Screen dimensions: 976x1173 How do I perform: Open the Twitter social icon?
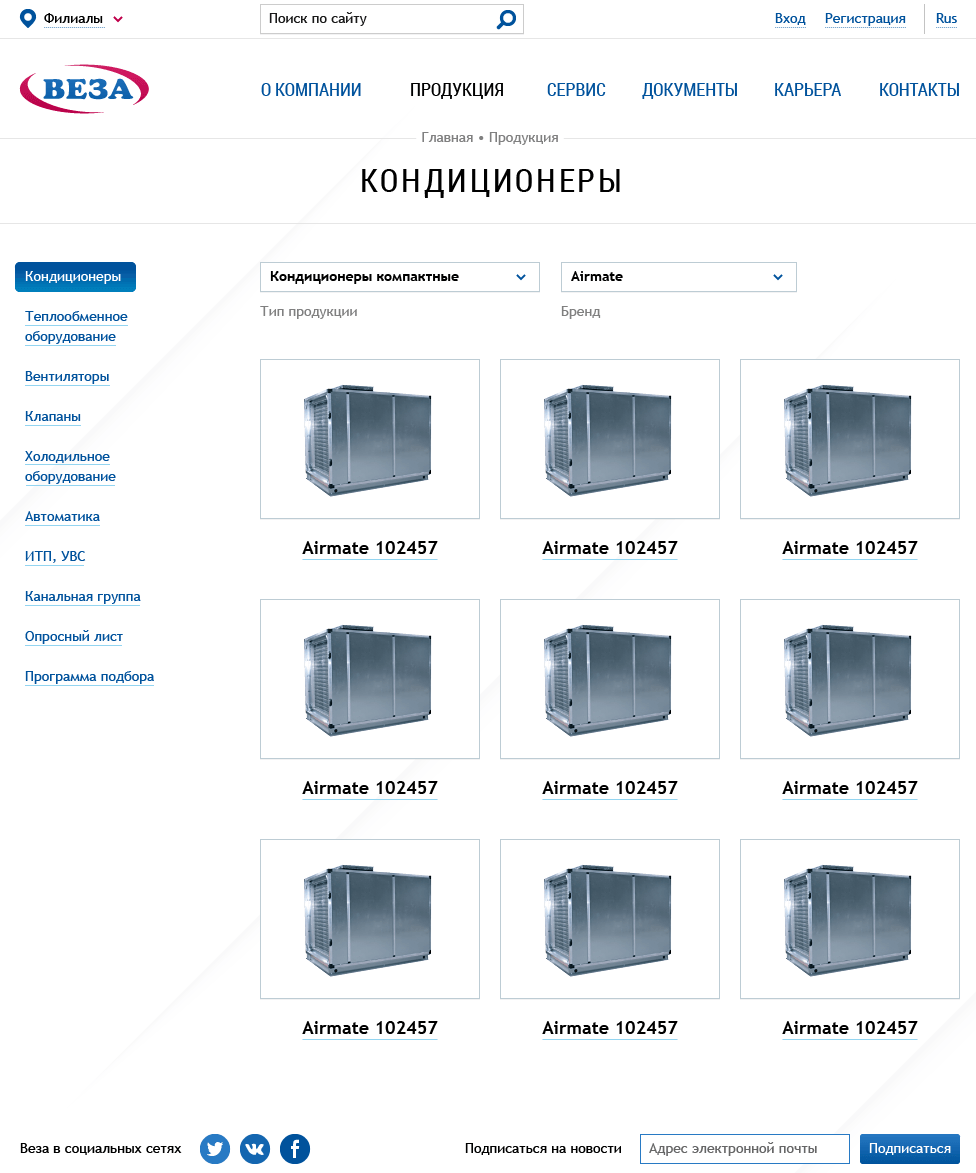pos(215,1149)
